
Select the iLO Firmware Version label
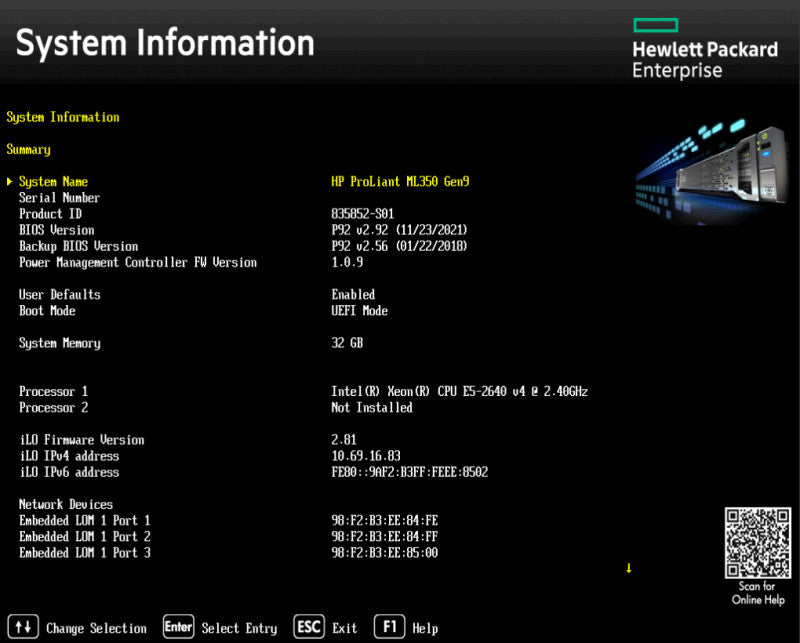pos(82,440)
